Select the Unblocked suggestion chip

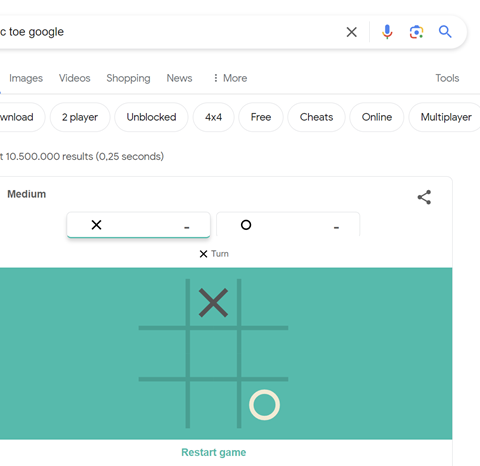(x=151, y=117)
